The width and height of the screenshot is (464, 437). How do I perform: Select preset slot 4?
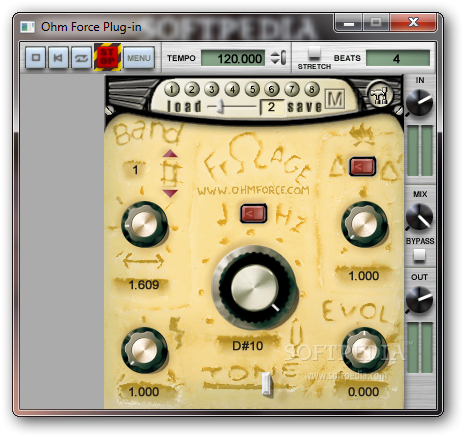point(232,89)
